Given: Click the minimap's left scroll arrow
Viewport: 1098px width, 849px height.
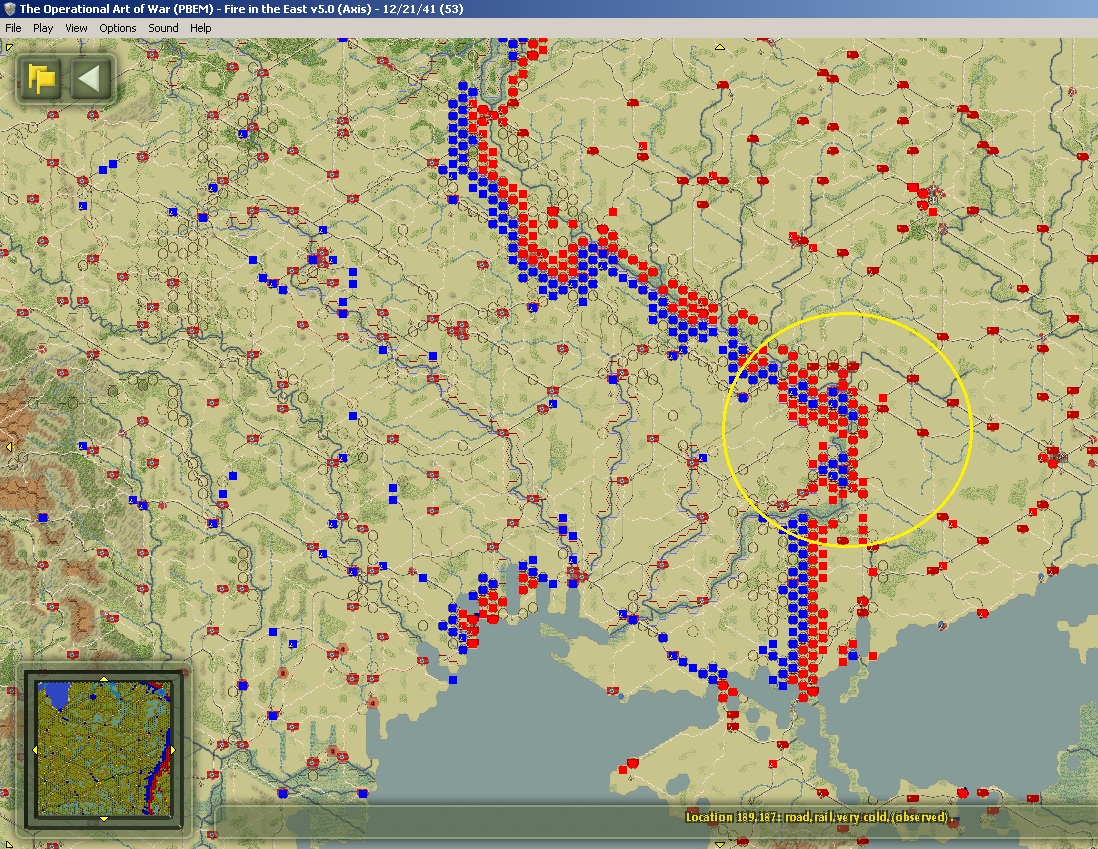Looking at the screenshot, I should 35,749.
